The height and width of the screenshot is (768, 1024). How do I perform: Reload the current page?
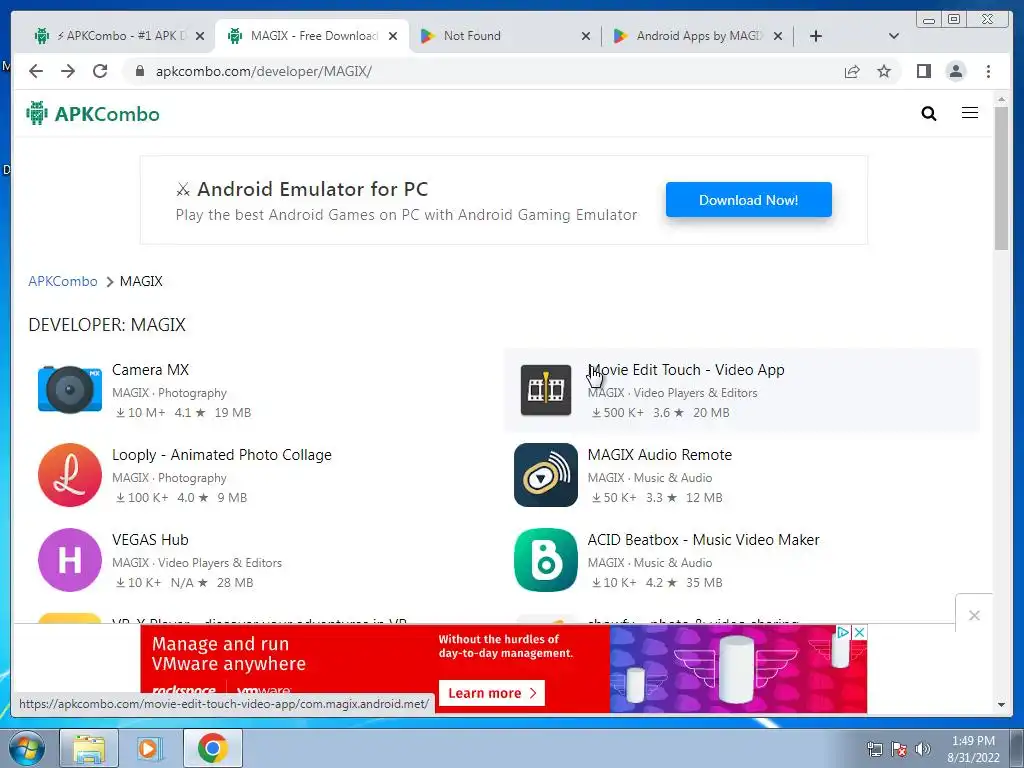pos(100,71)
